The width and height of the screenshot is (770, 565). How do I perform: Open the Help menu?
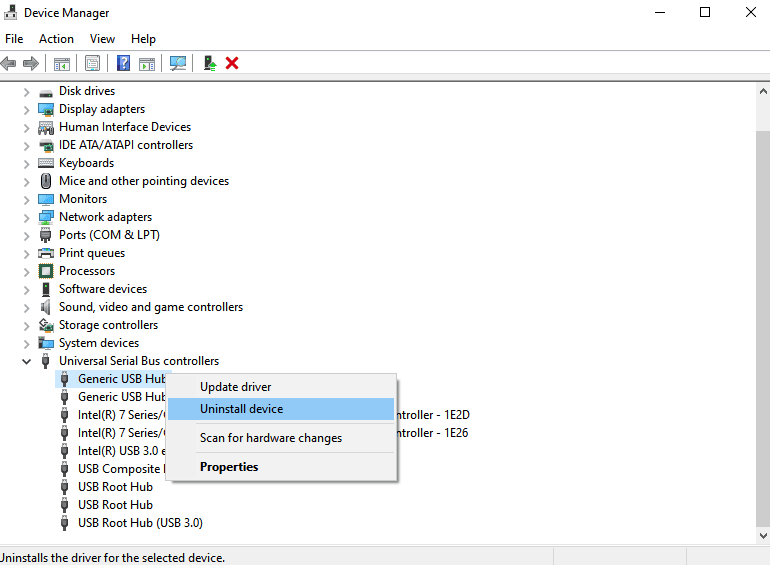pyautogui.click(x=143, y=39)
